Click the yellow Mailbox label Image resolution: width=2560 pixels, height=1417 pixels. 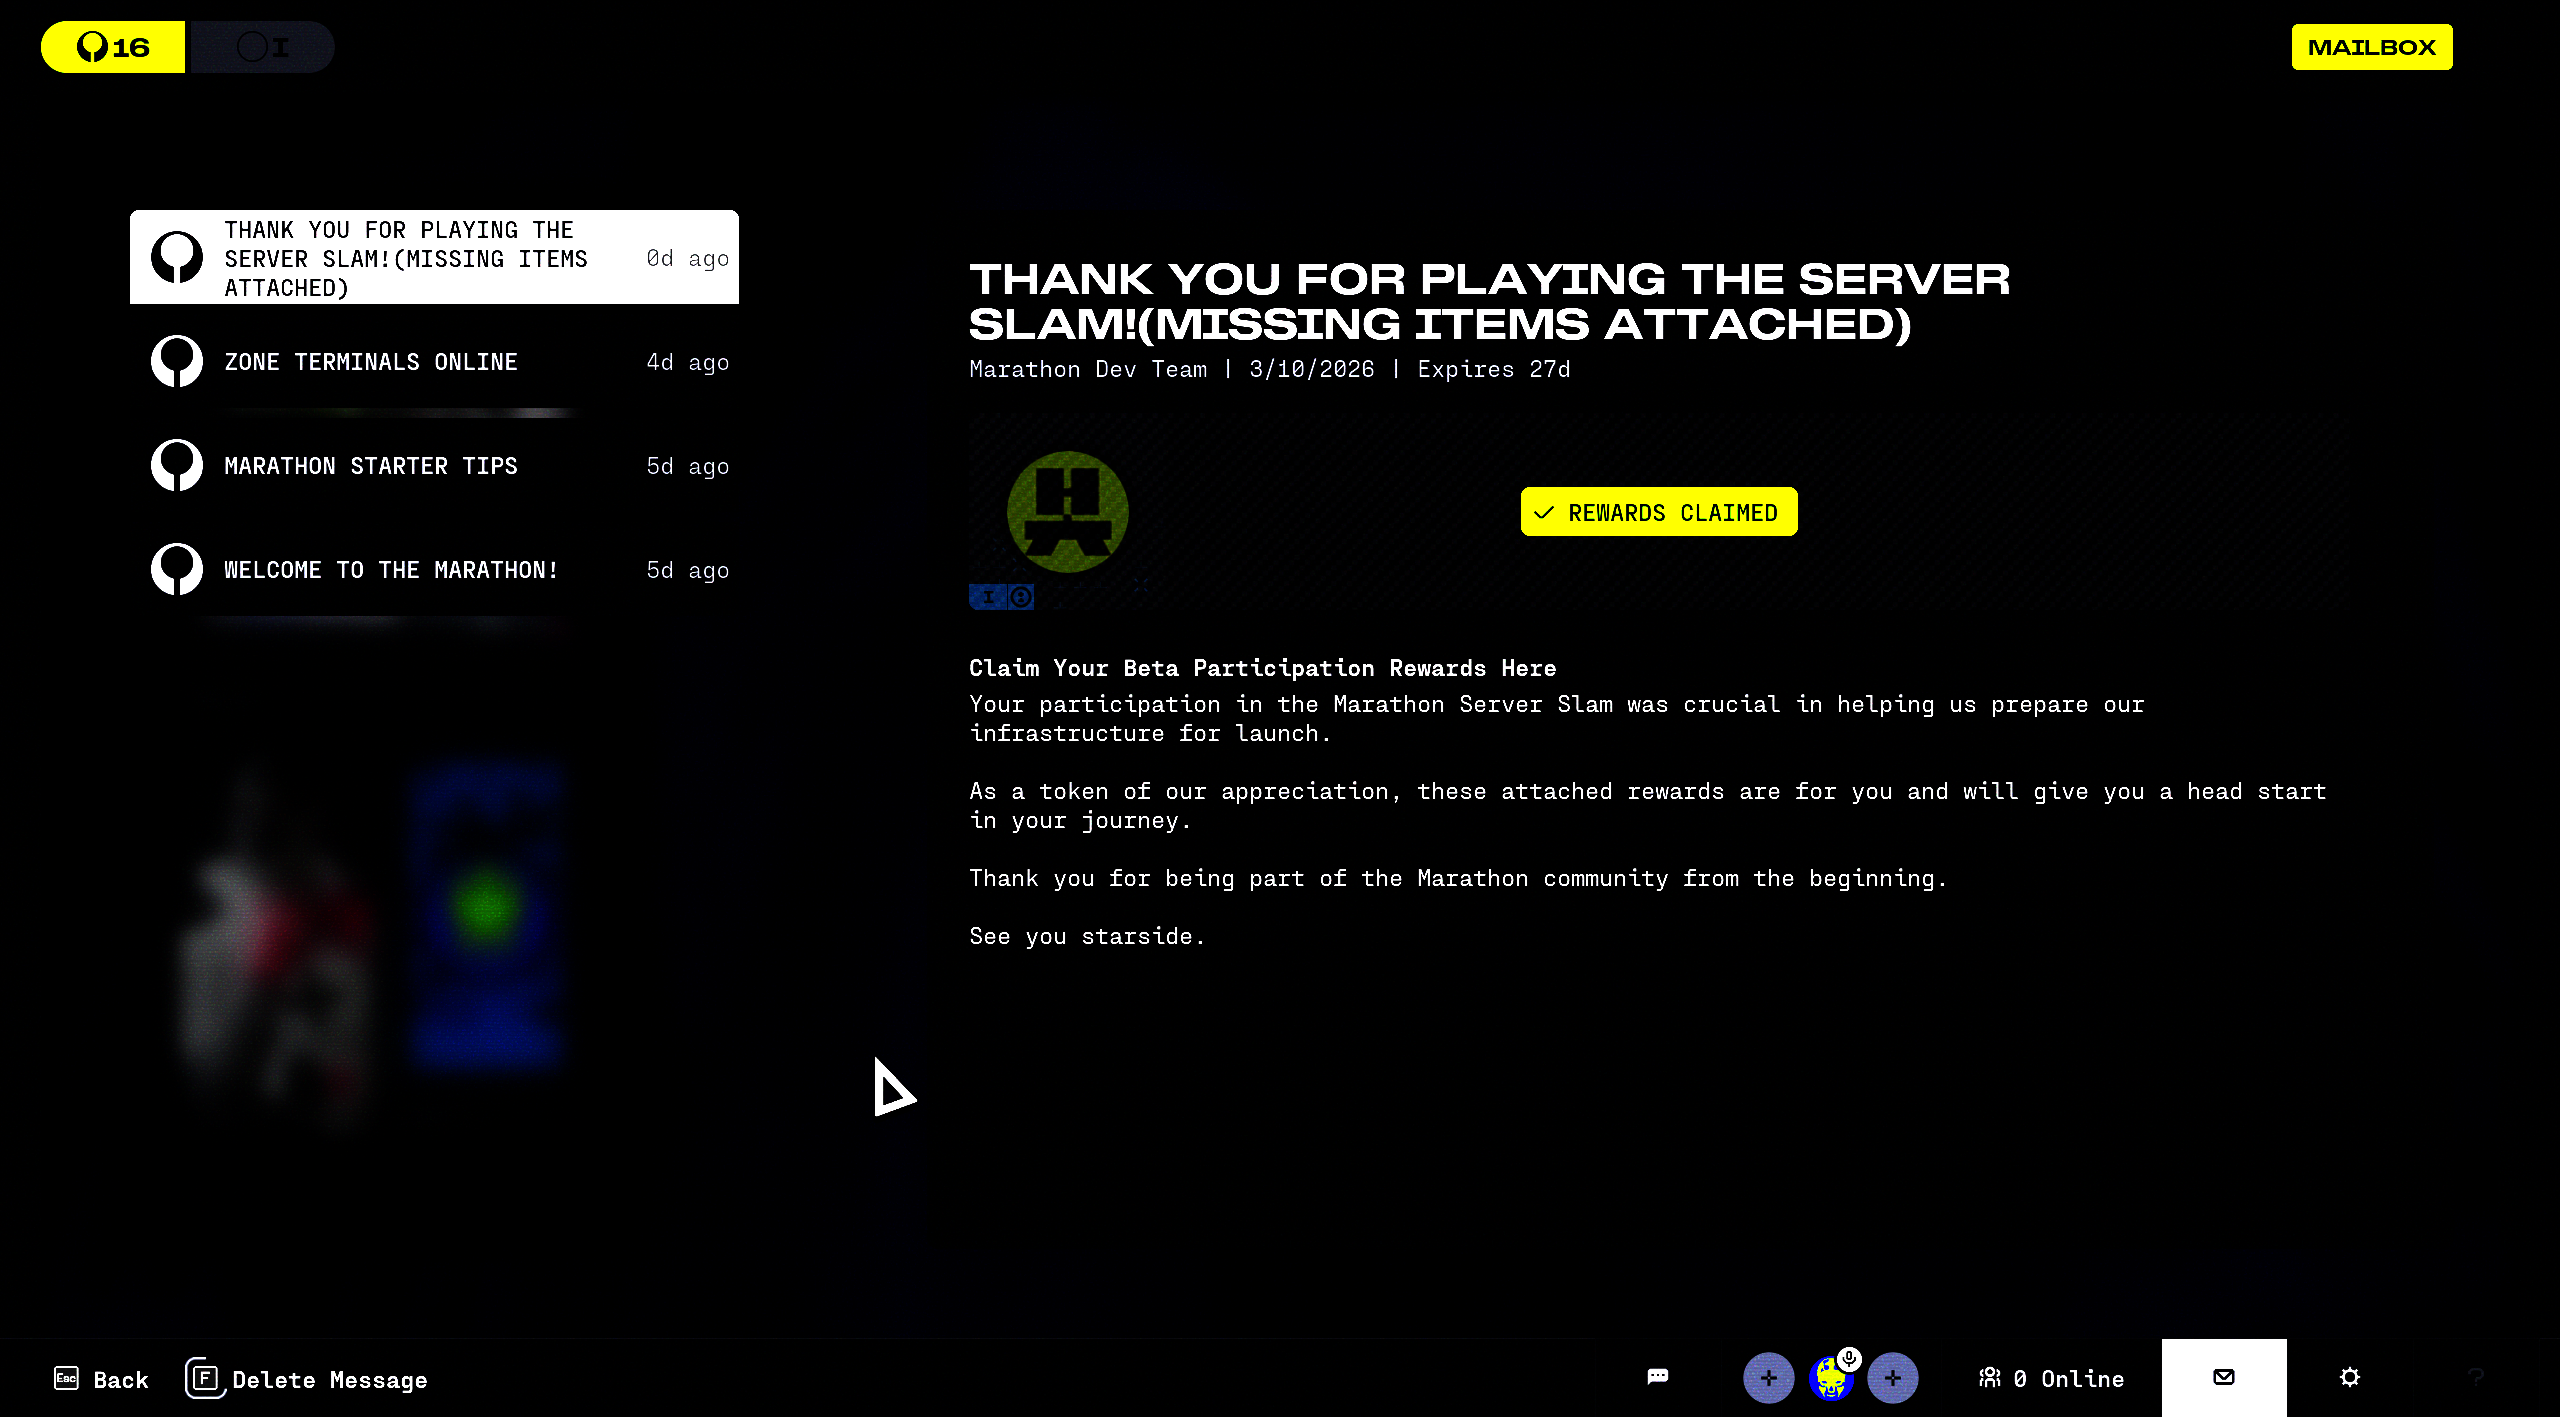[x=2371, y=47]
